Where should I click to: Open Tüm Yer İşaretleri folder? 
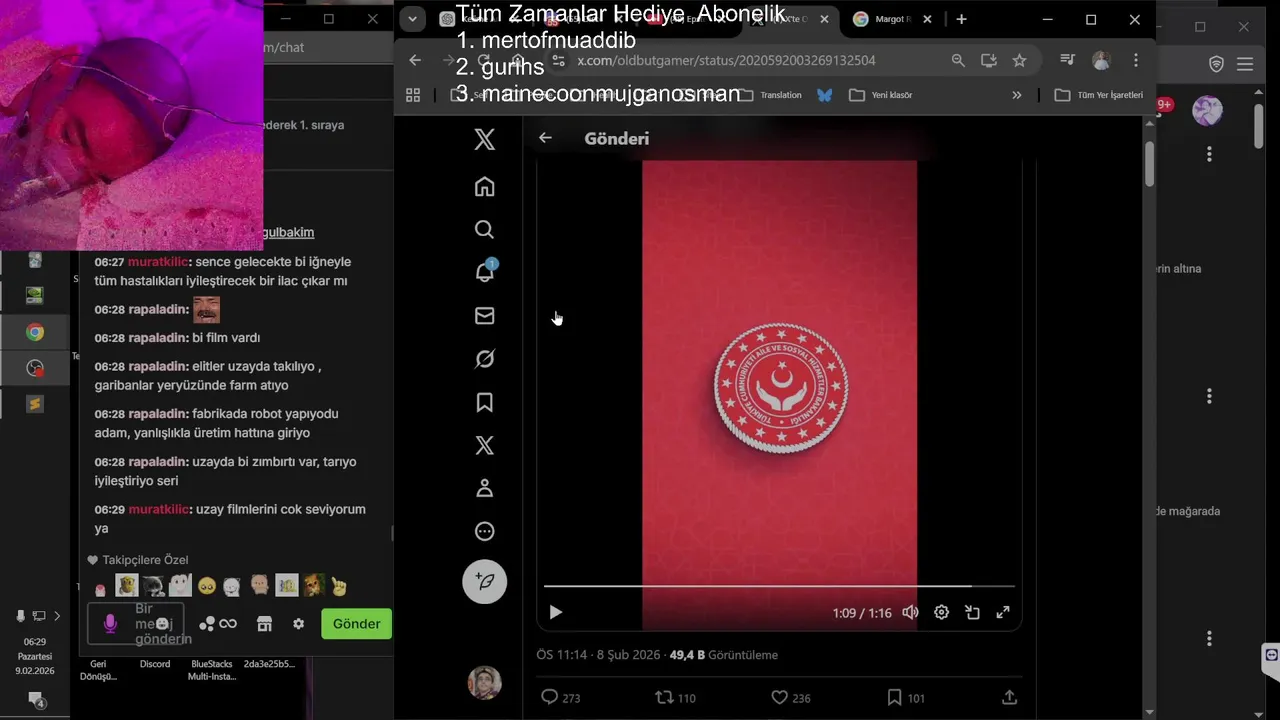[1098, 95]
